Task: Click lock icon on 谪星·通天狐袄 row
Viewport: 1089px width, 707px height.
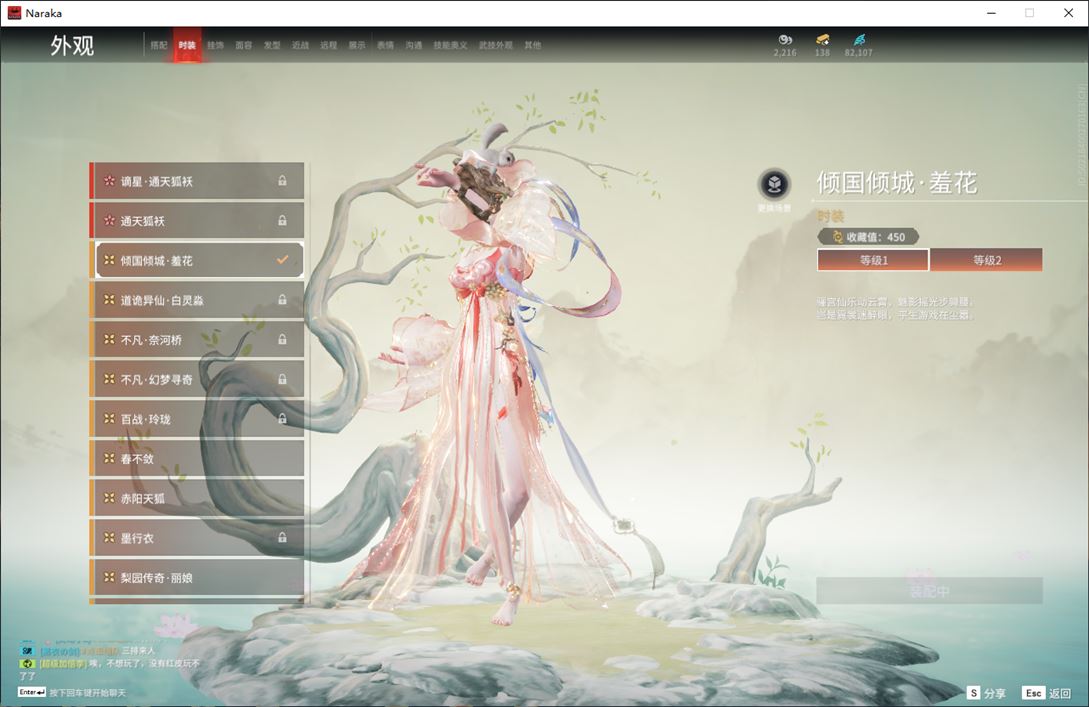Action: coord(282,181)
